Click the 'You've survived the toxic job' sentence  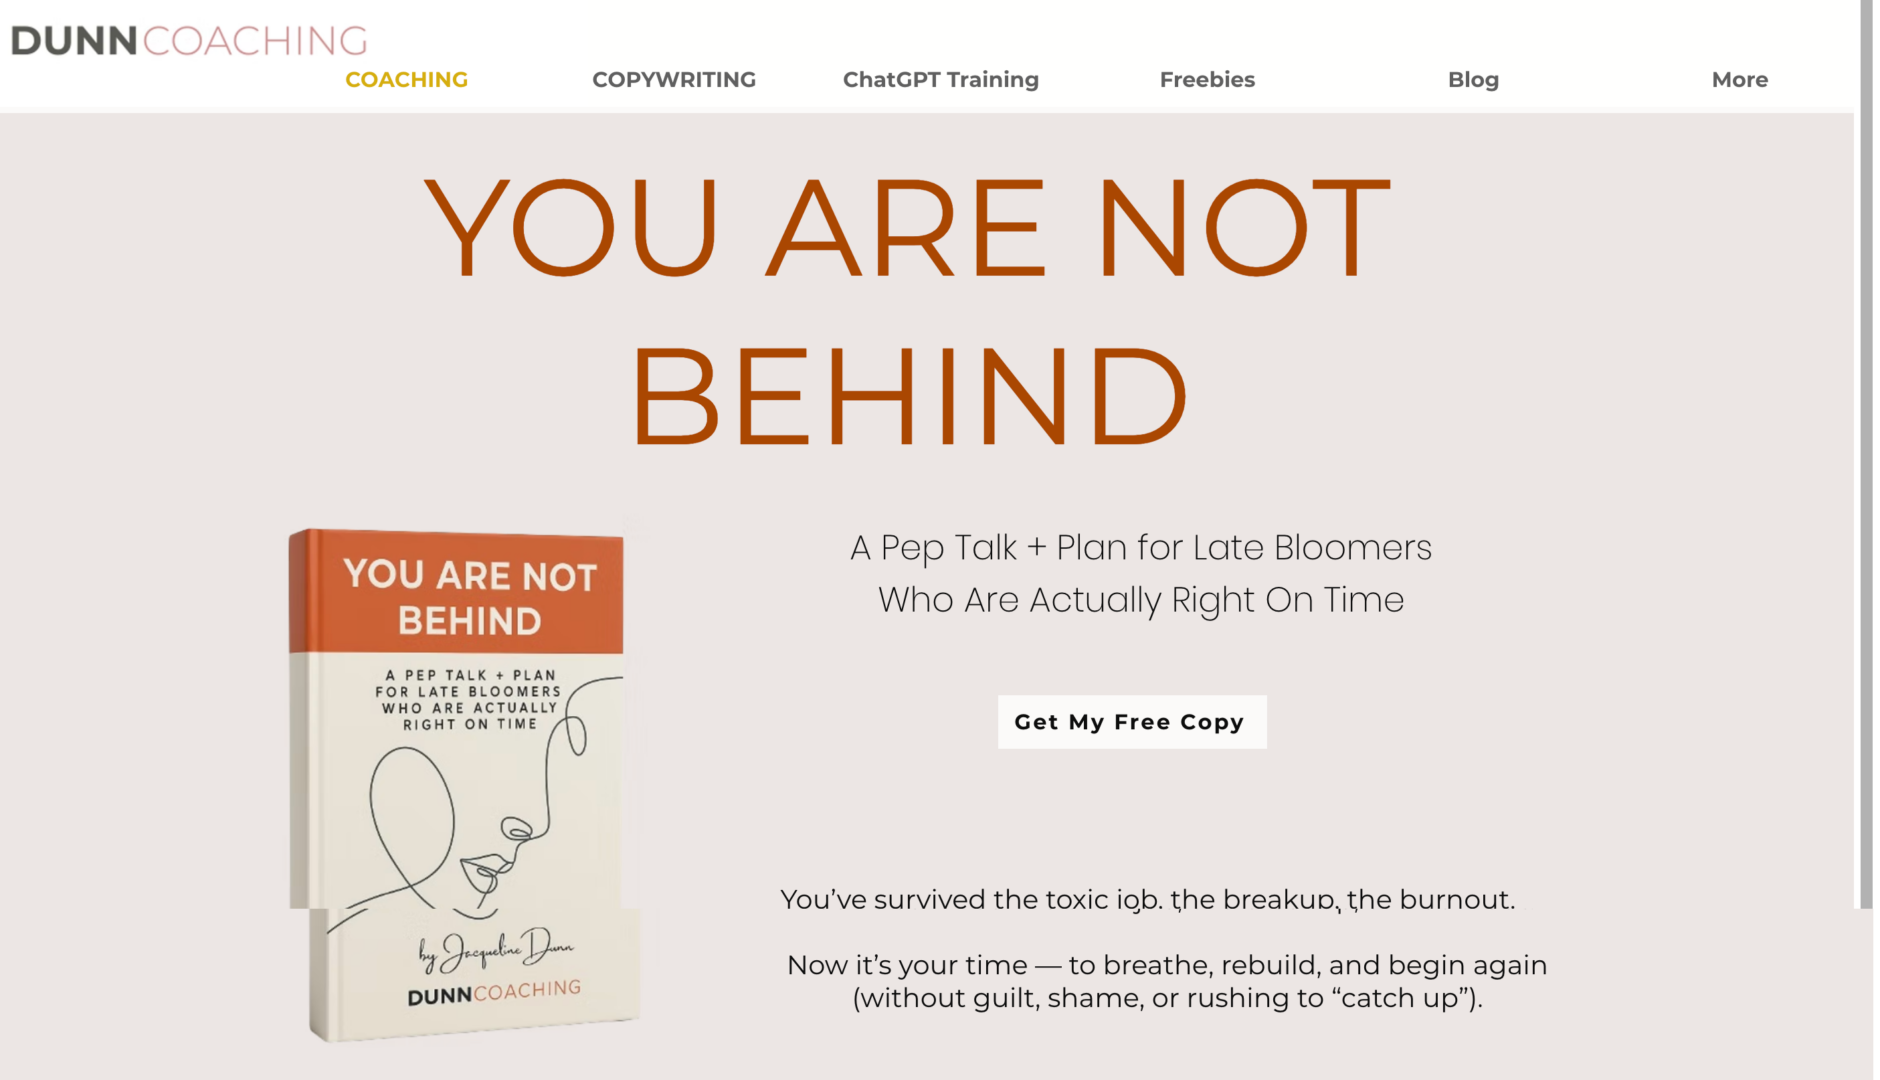pyautogui.click(x=1147, y=900)
